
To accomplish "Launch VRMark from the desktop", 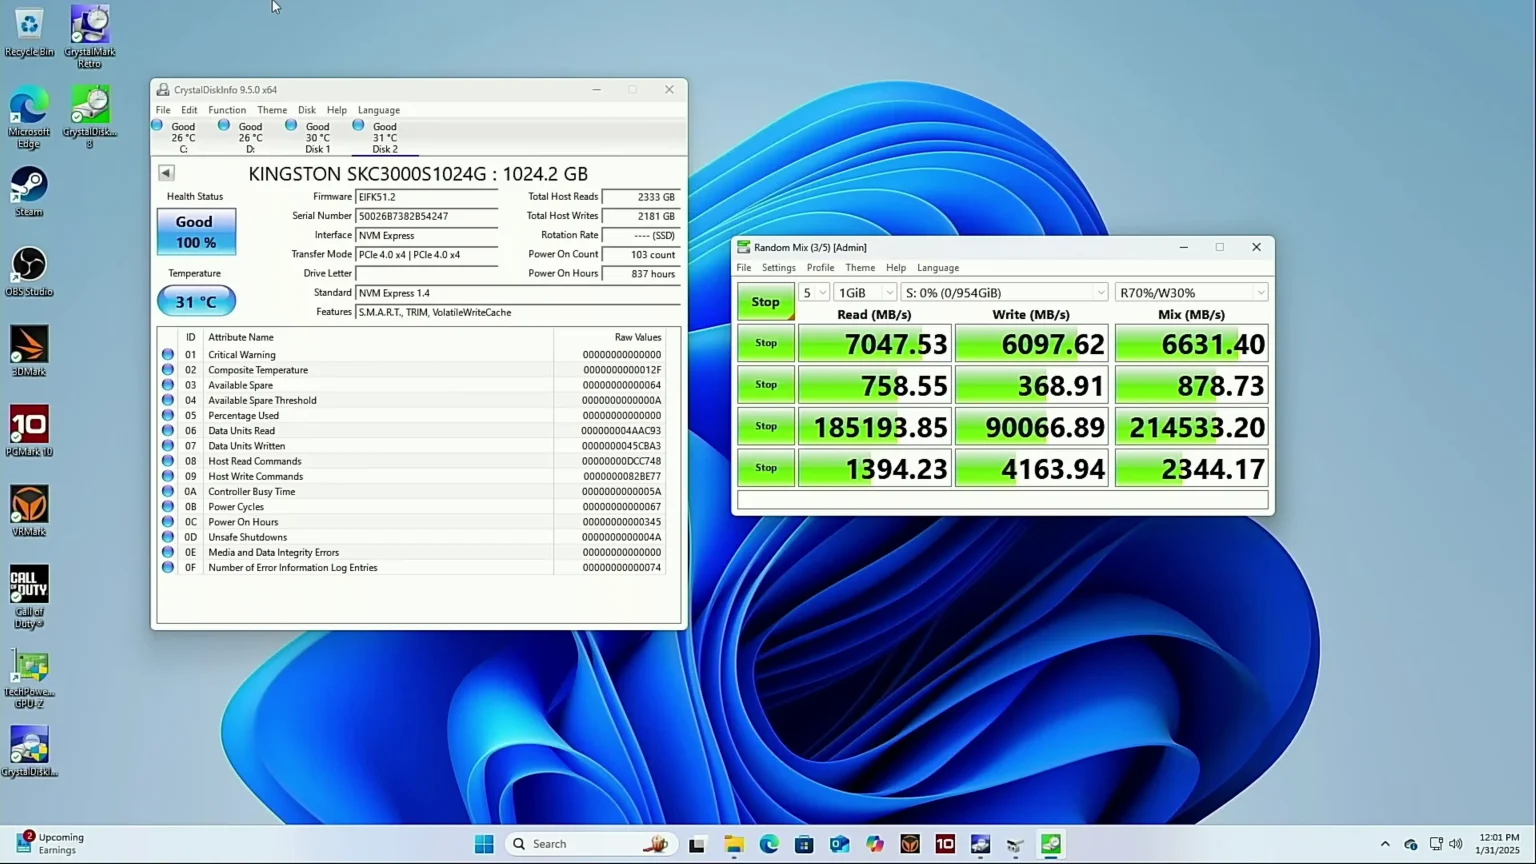I will (x=29, y=512).
